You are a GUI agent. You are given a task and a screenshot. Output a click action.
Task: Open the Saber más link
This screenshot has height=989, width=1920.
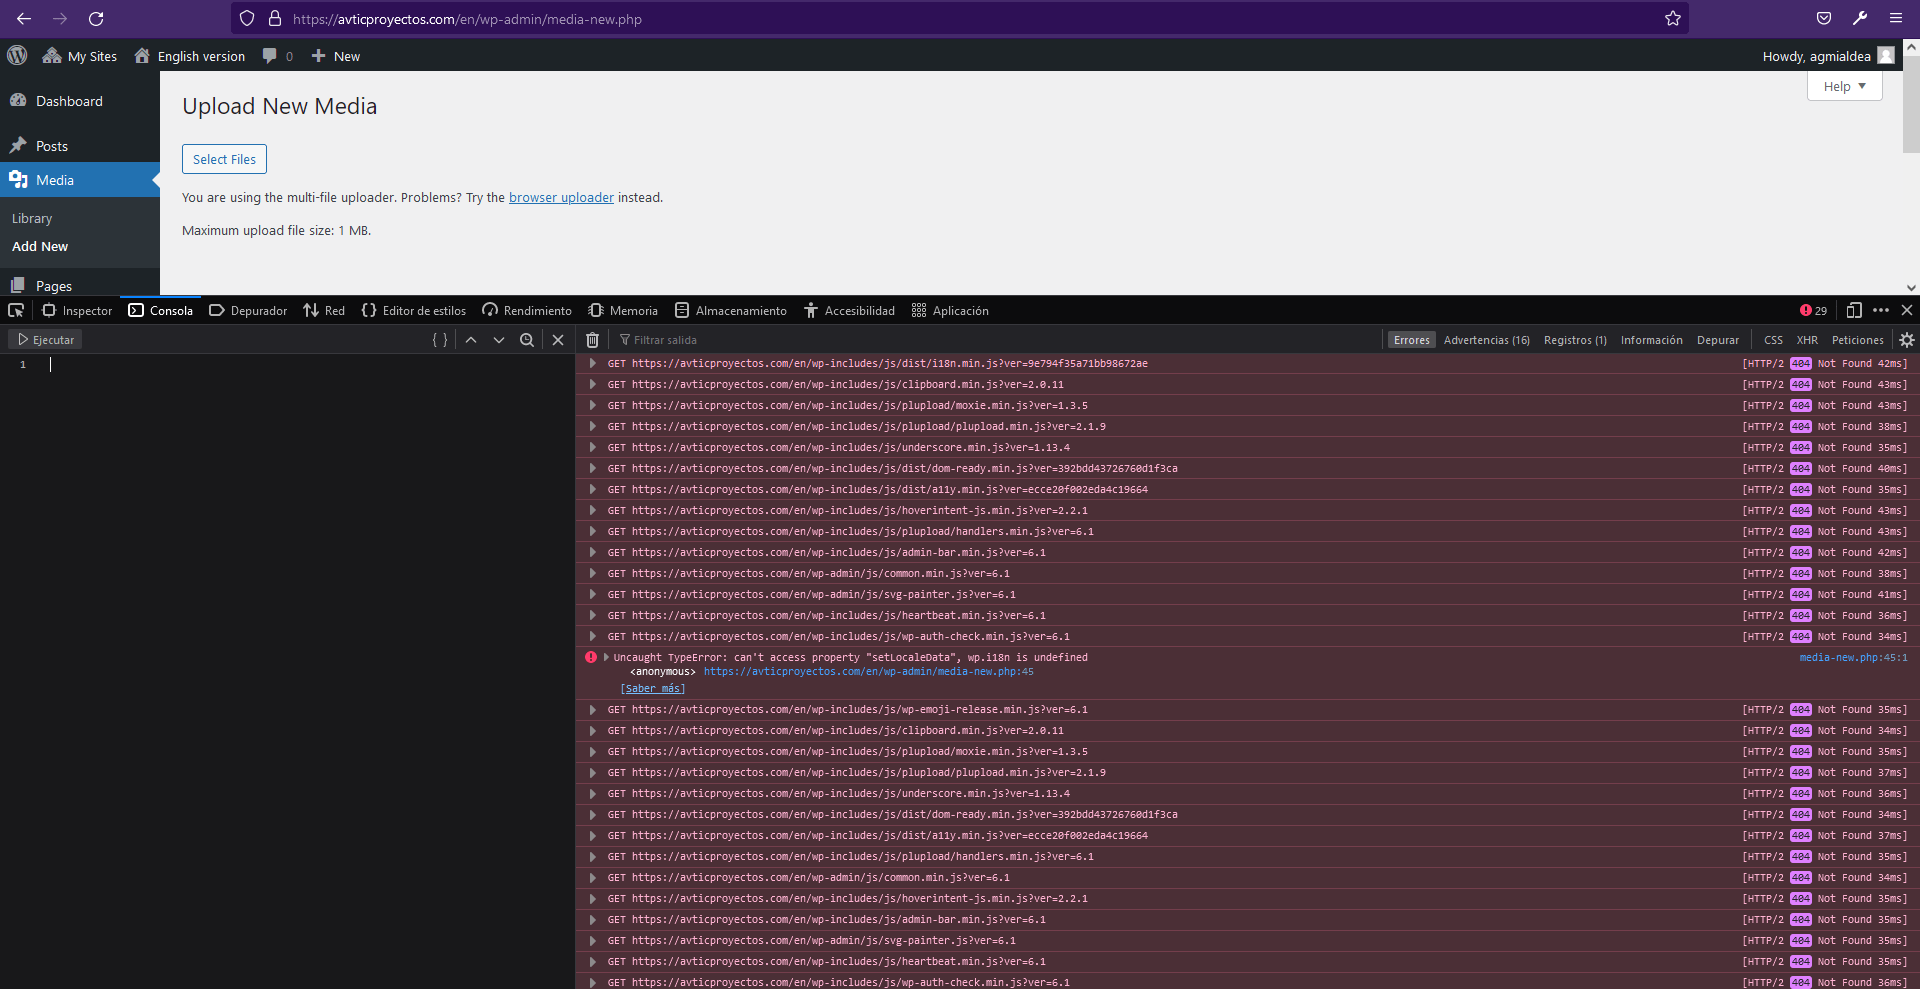tap(652, 689)
